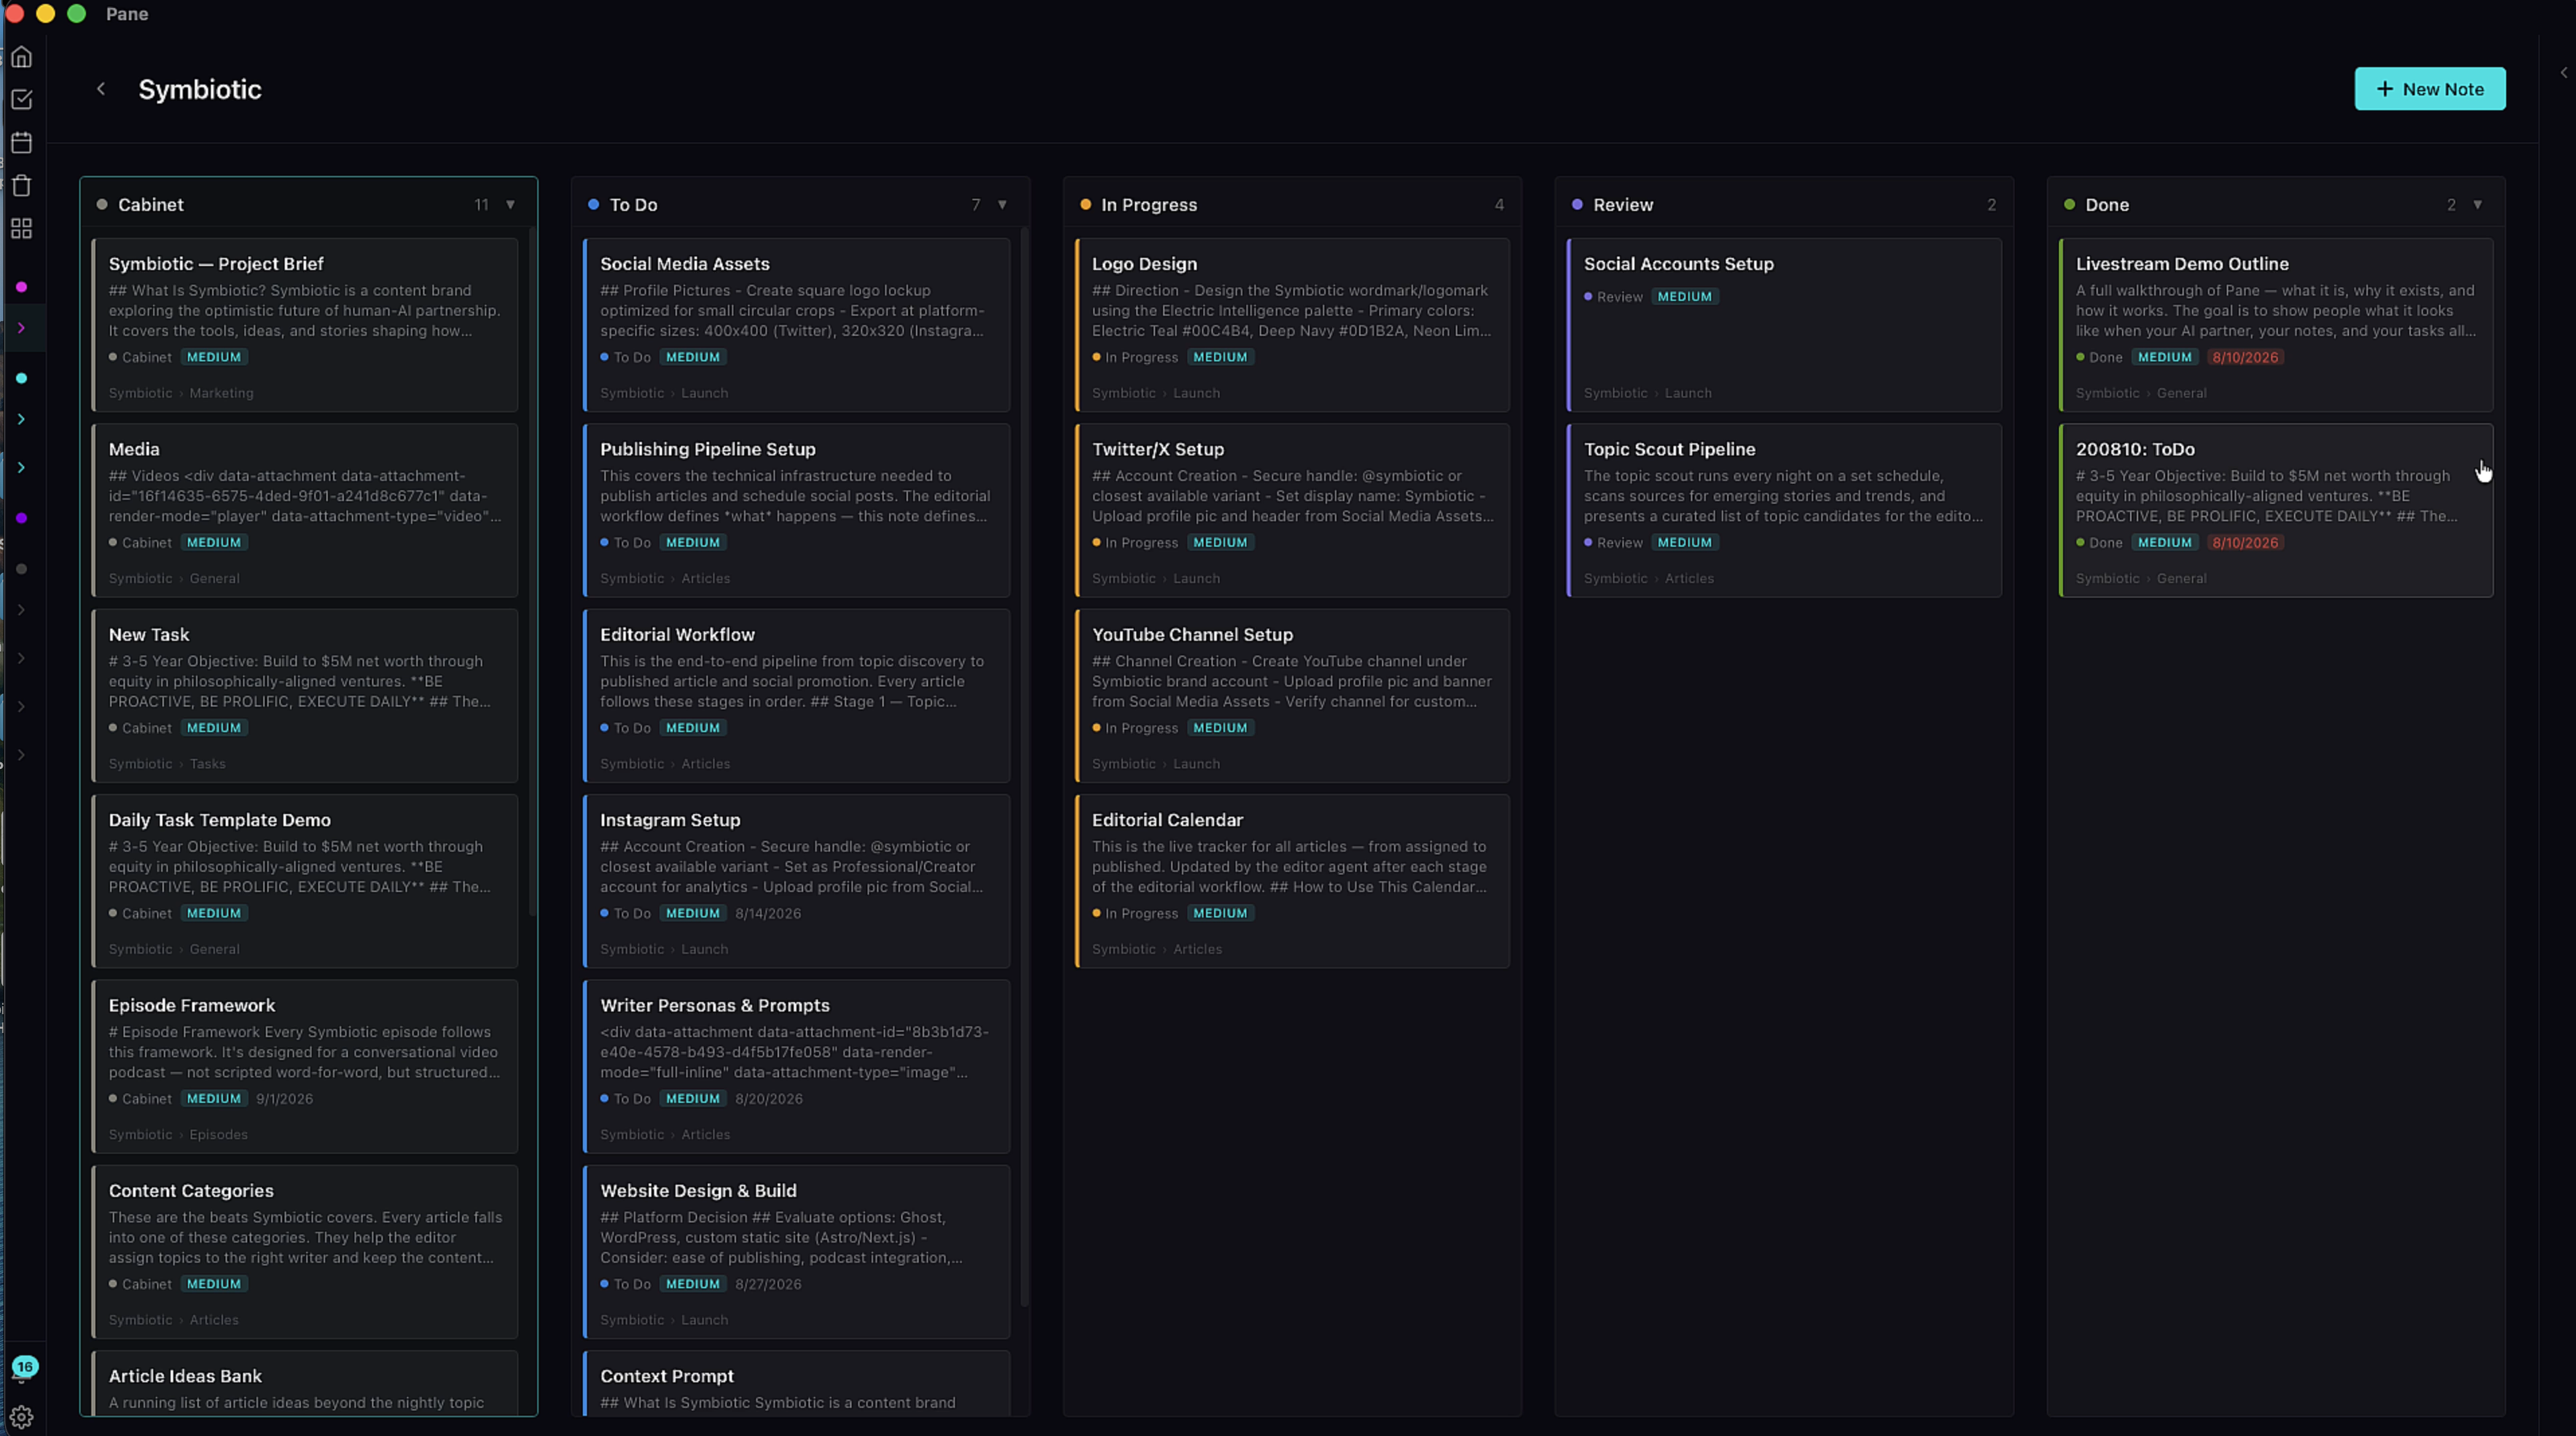Open the Social Accounts Setup card
This screenshot has height=1436, width=2576.
[x=1784, y=325]
